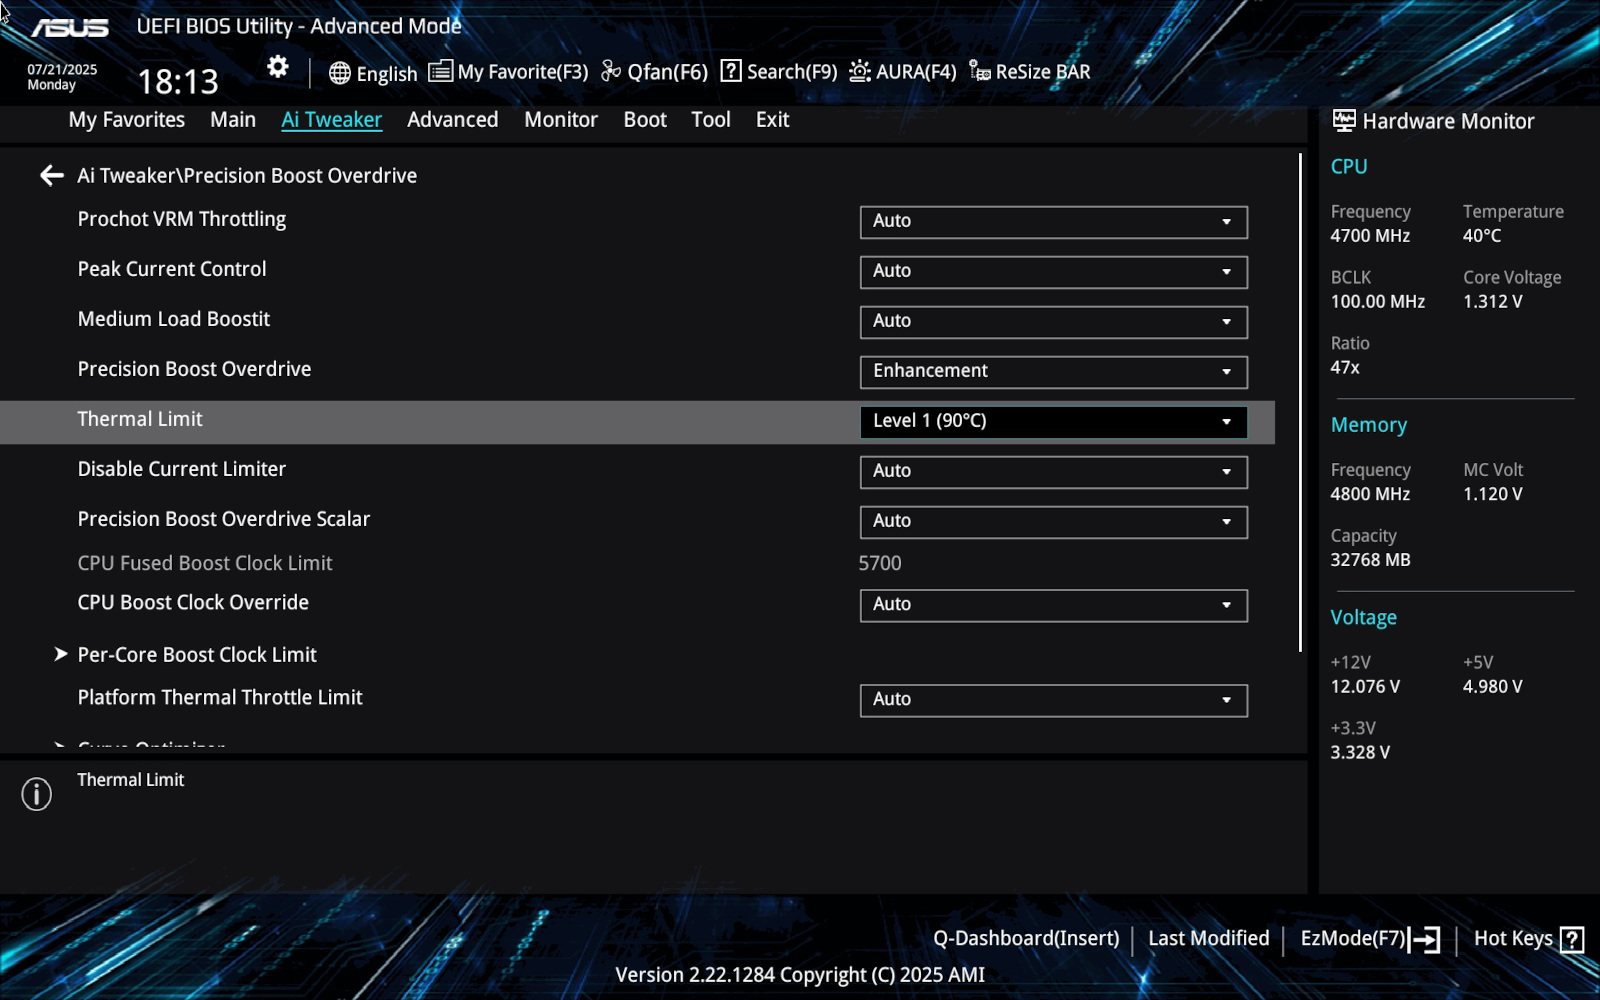The height and width of the screenshot is (1000, 1600).
Task: Click the CPU heading in Hardware Monitor
Action: [x=1349, y=167]
